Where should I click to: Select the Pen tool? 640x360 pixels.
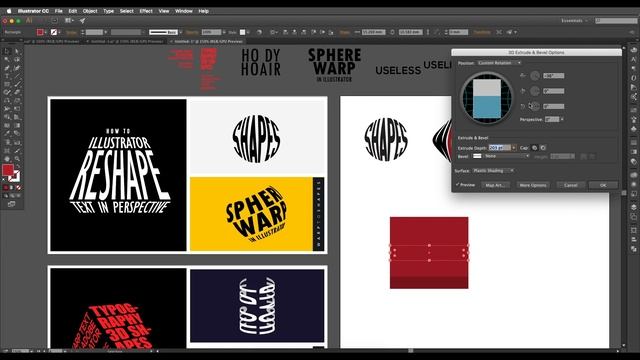7,68
